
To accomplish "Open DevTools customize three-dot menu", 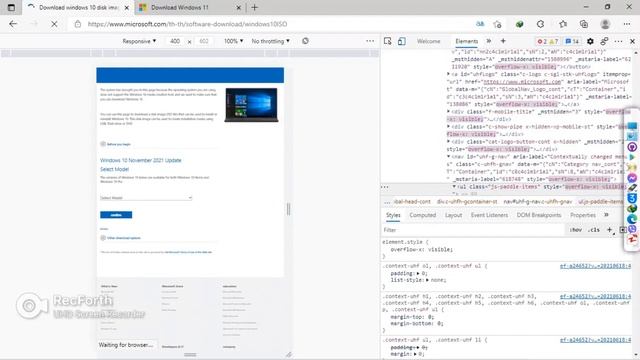I will click(618, 41).
